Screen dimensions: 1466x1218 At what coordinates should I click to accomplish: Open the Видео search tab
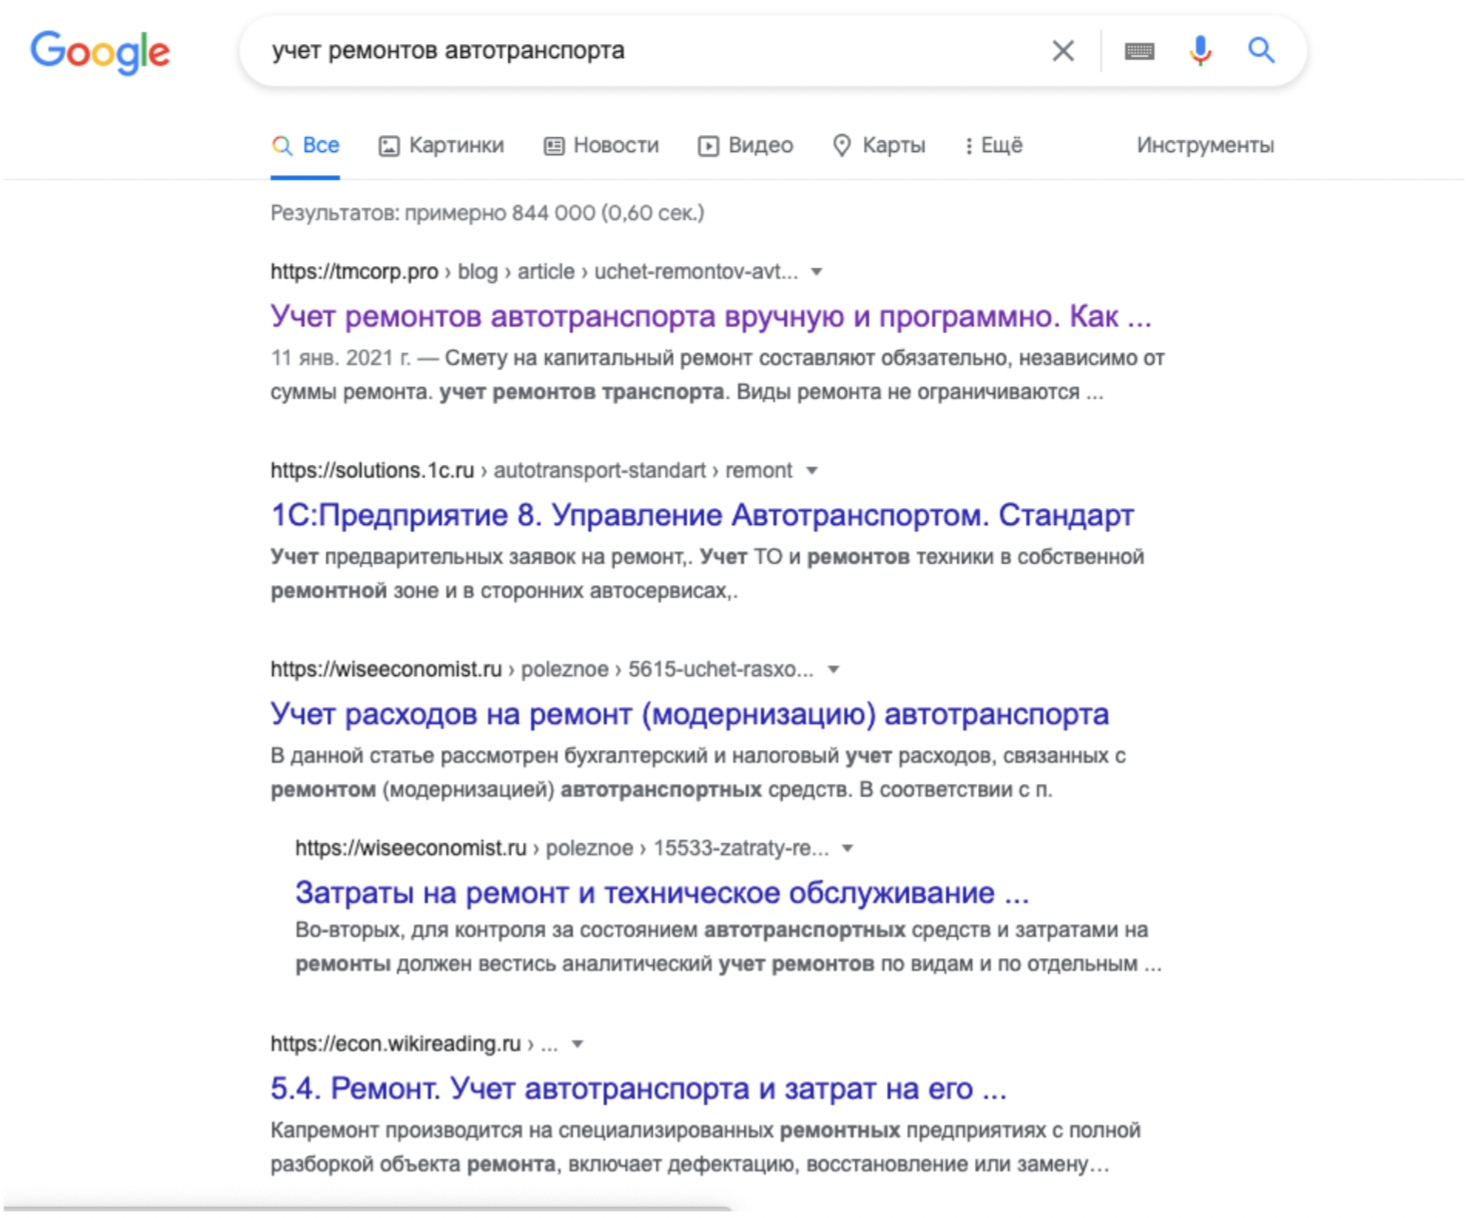pos(745,146)
